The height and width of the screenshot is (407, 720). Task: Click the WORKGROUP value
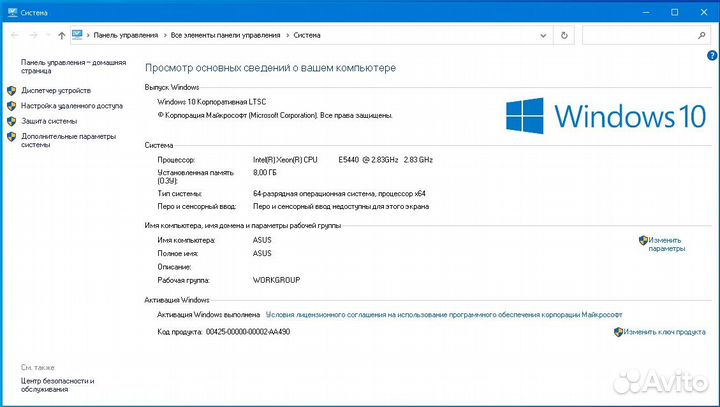pos(276,280)
